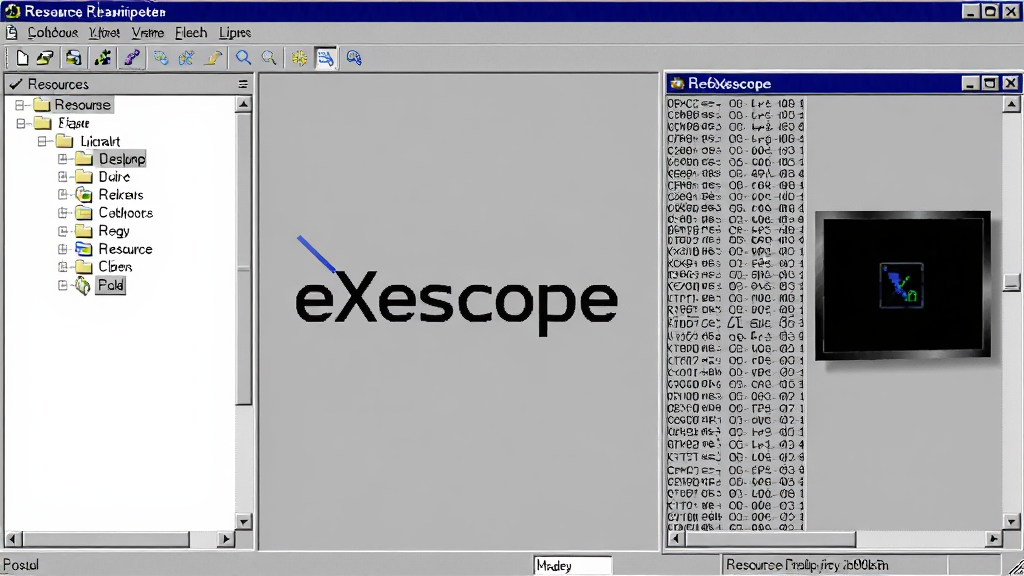Click the folder icon next to Fiaste

click(x=43, y=123)
